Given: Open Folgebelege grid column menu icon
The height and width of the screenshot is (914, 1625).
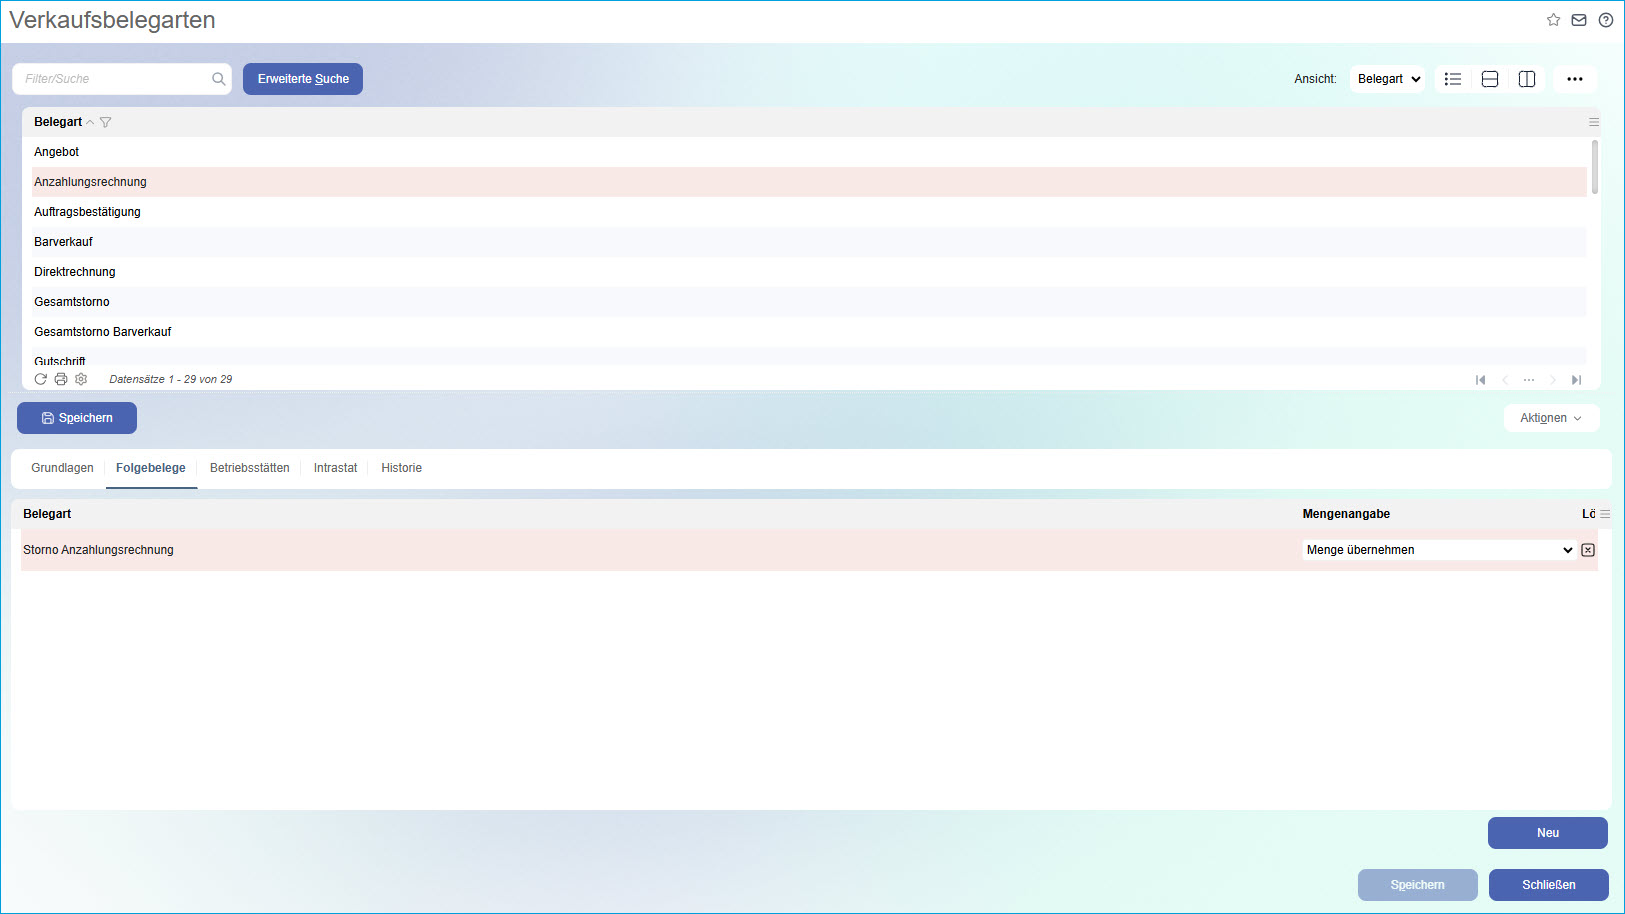Looking at the screenshot, I should 1605,514.
